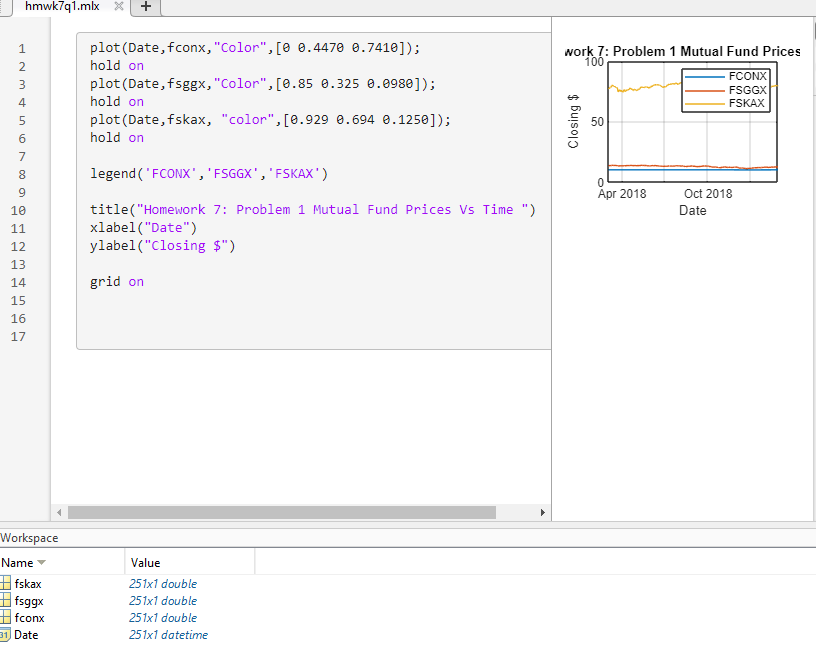Click the orange FSGGX legend line sample
The height and width of the screenshot is (652, 816).
click(705, 91)
